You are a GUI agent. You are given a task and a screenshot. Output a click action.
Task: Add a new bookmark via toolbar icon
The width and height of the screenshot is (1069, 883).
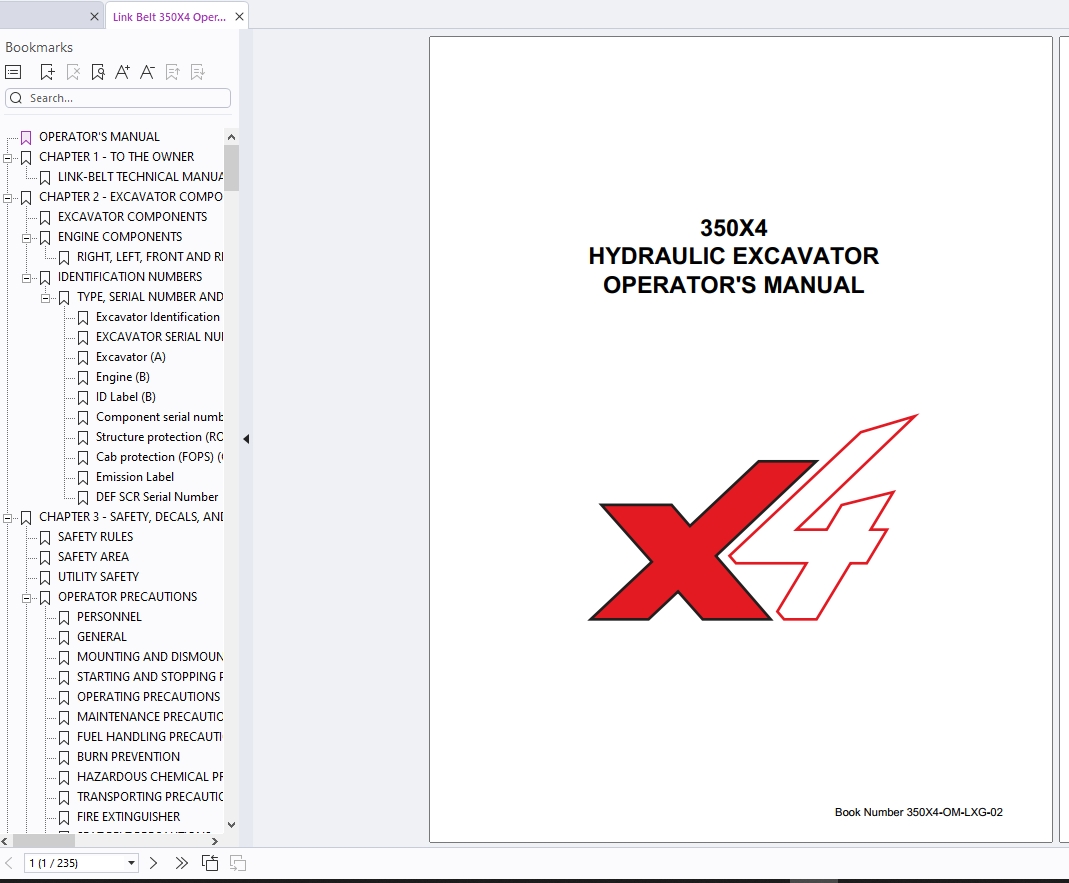pyautogui.click(x=47, y=72)
